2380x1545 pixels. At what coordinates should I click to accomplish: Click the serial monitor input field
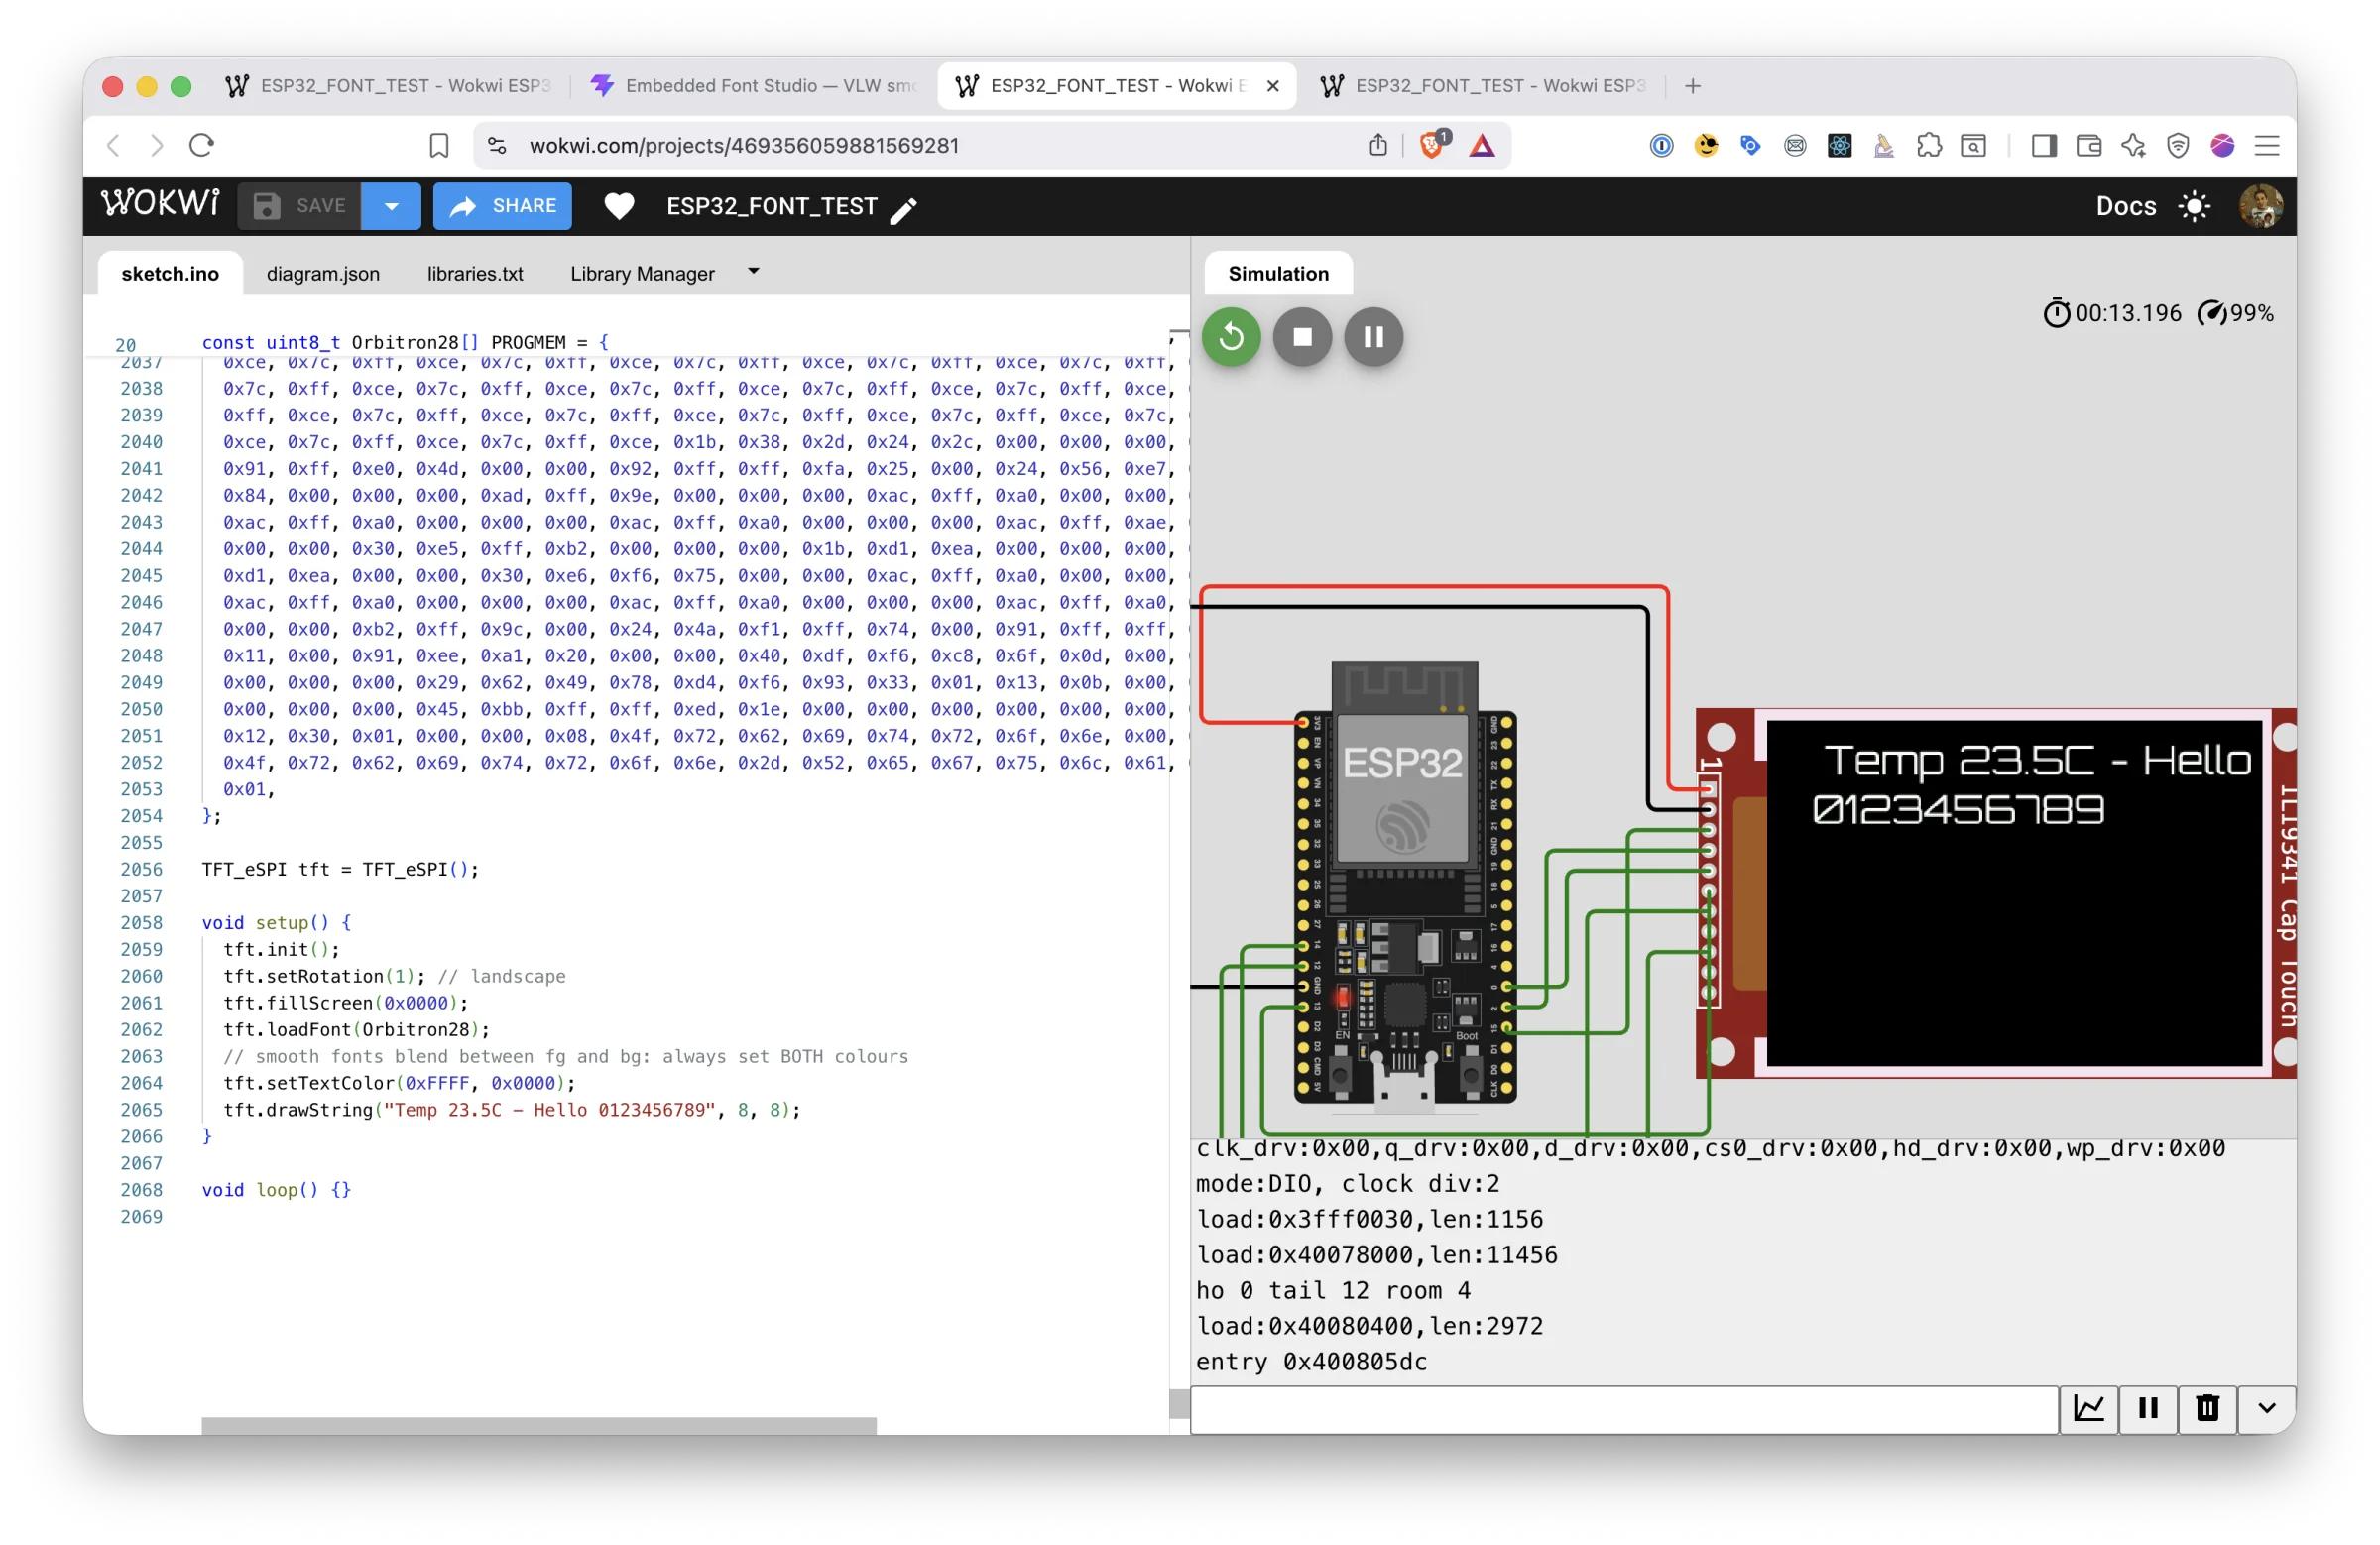[1624, 1409]
